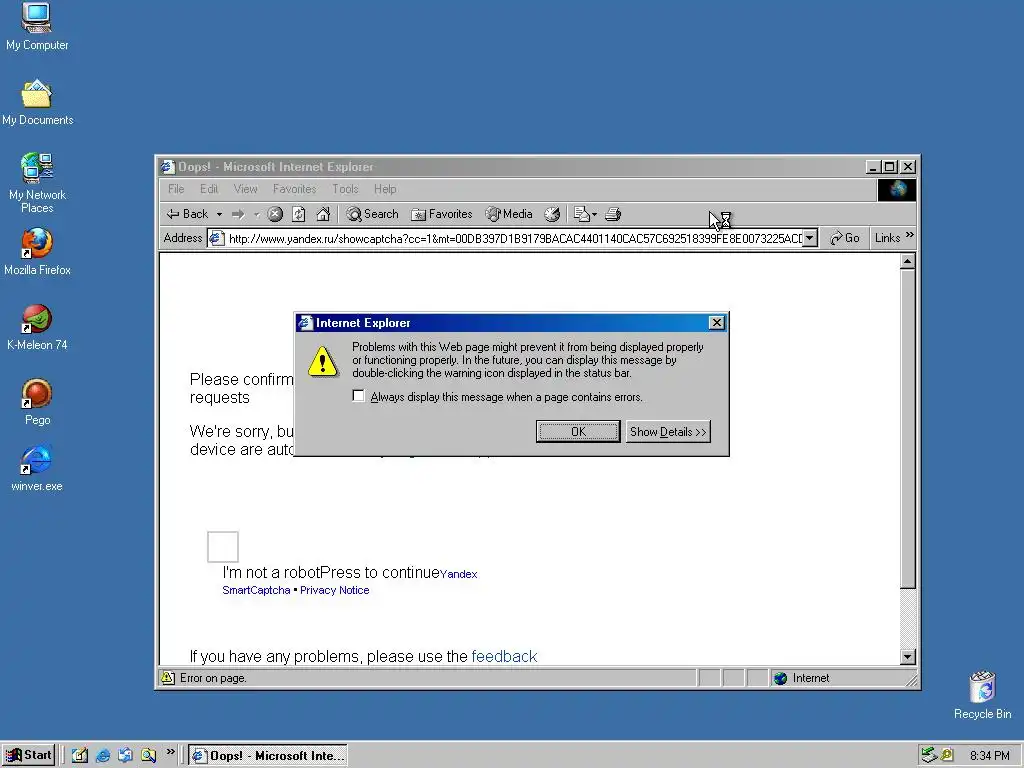Stop page loading with the Stop icon
This screenshot has width=1024, height=768.
[275, 214]
